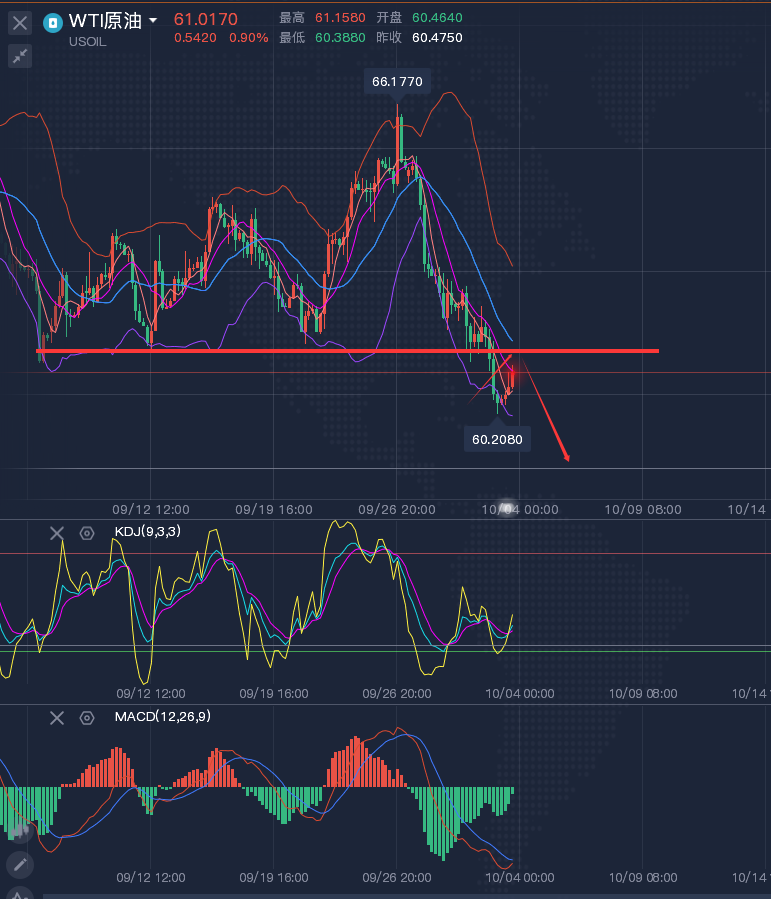Click the USOIL symbol code text
The width and height of the screenshot is (771, 899).
[x=88, y=42]
